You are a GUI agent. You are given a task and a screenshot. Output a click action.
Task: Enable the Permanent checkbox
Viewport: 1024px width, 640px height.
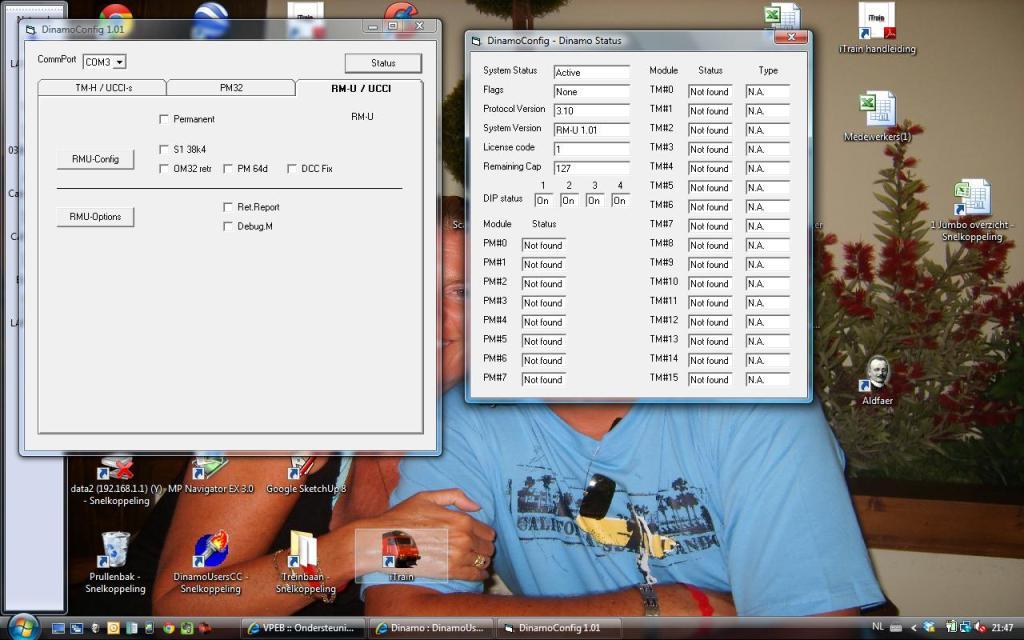pyautogui.click(x=164, y=119)
